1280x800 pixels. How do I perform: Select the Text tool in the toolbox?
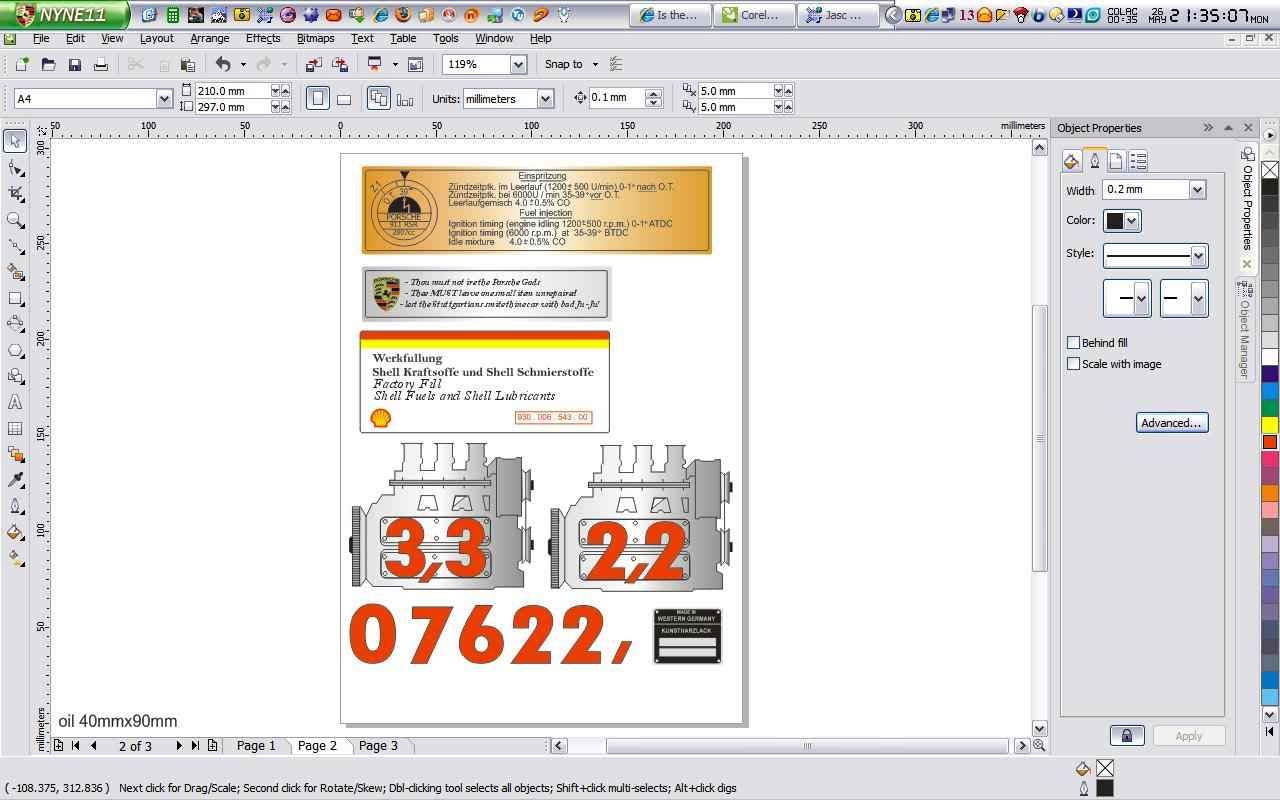(x=15, y=402)
